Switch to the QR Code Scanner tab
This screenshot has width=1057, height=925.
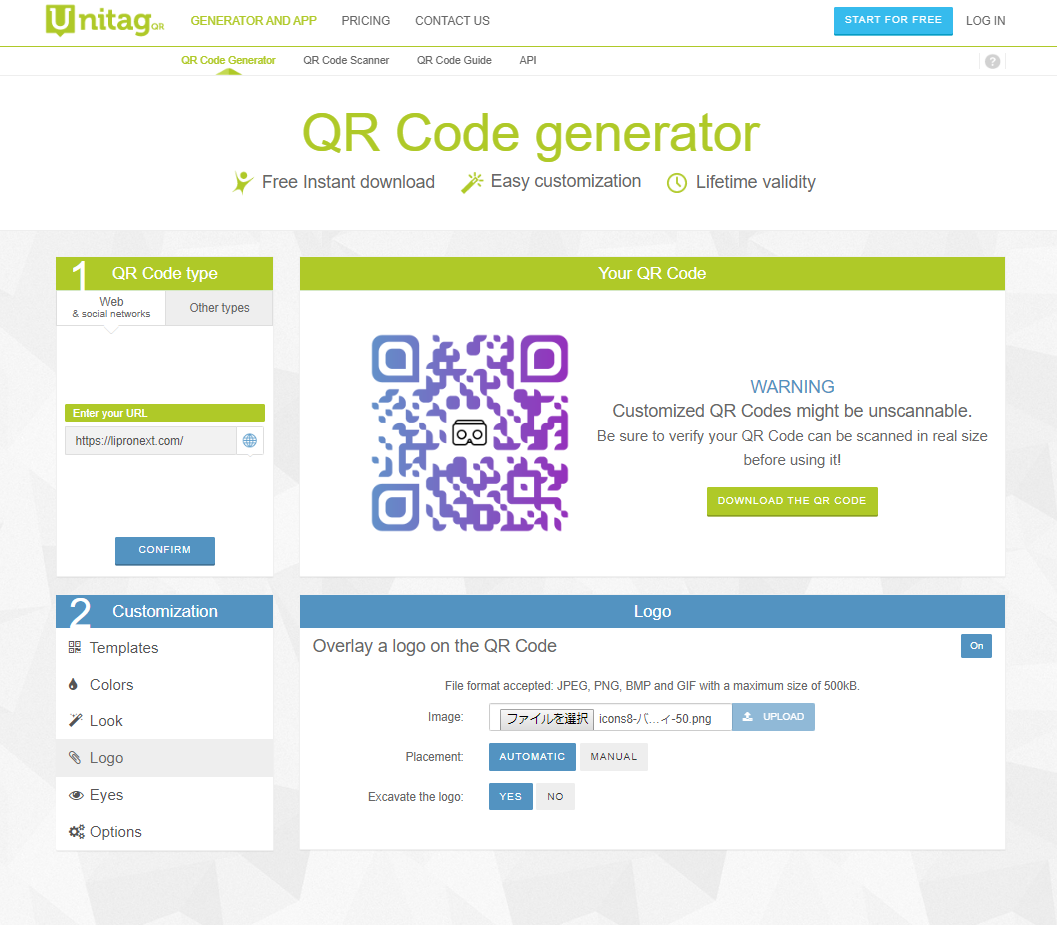coord(346,60)
